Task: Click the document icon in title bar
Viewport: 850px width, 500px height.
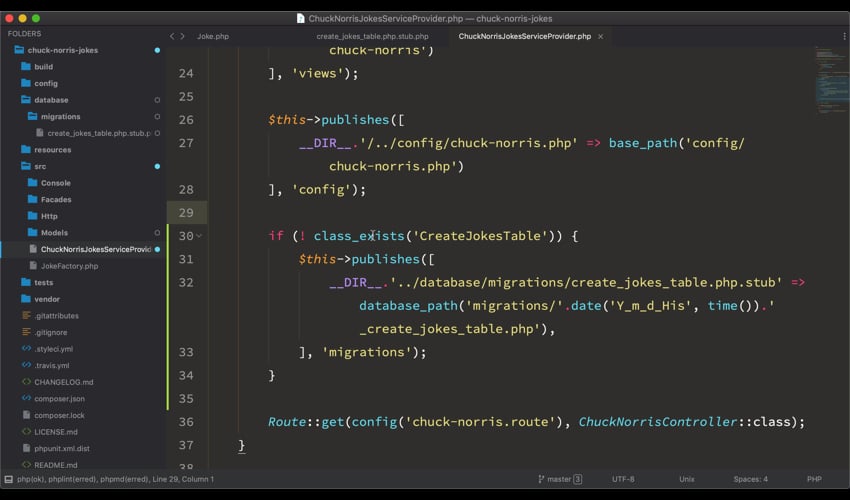Action: [300, 18]
